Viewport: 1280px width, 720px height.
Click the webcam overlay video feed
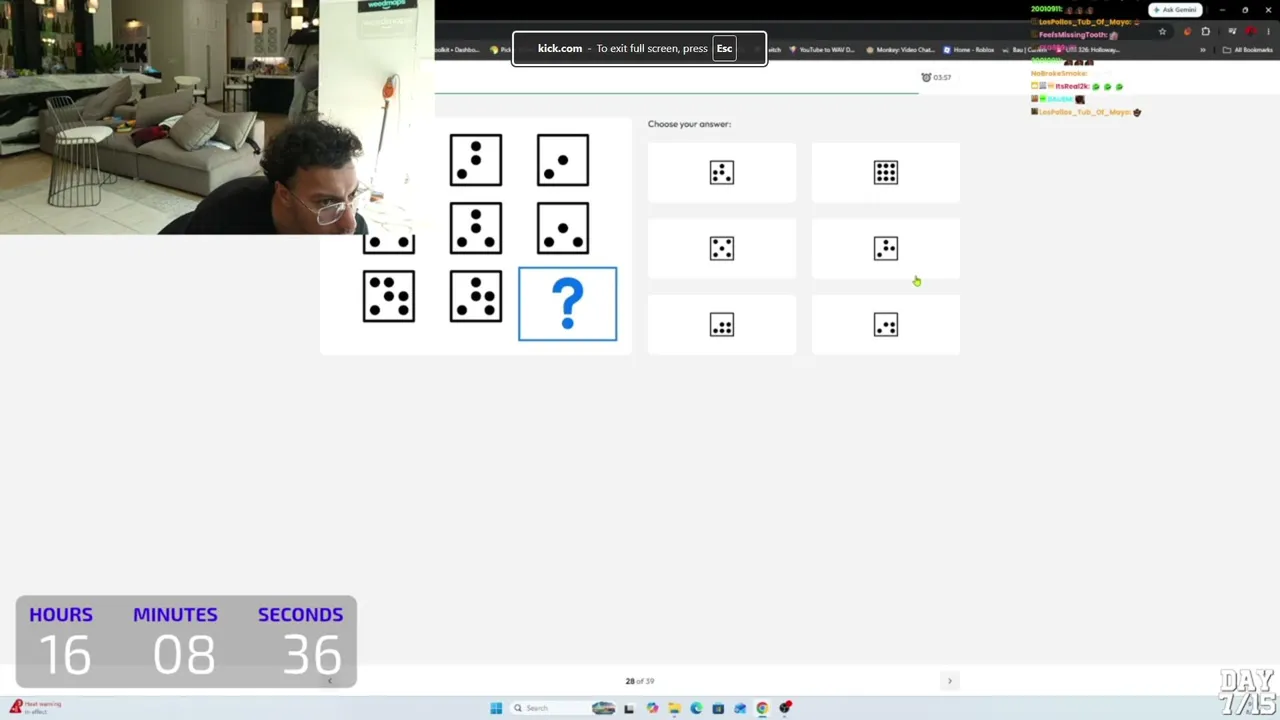tap(217, 117)
